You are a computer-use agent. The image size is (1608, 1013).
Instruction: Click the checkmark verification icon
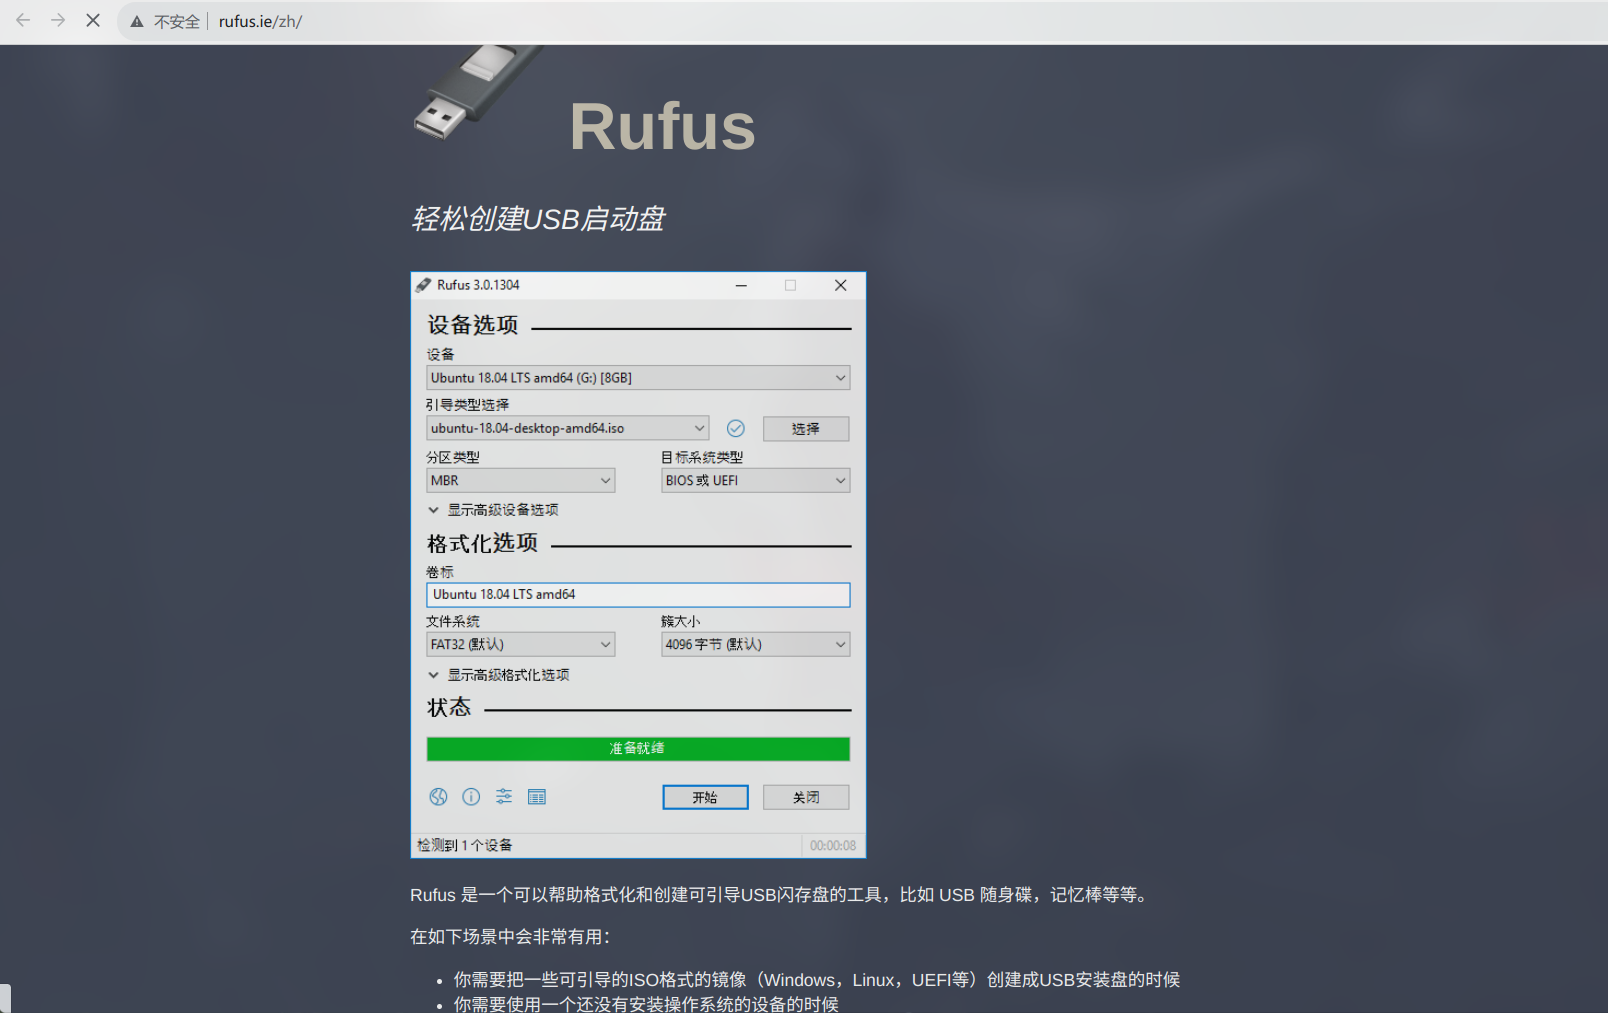[x=735, y=428]
